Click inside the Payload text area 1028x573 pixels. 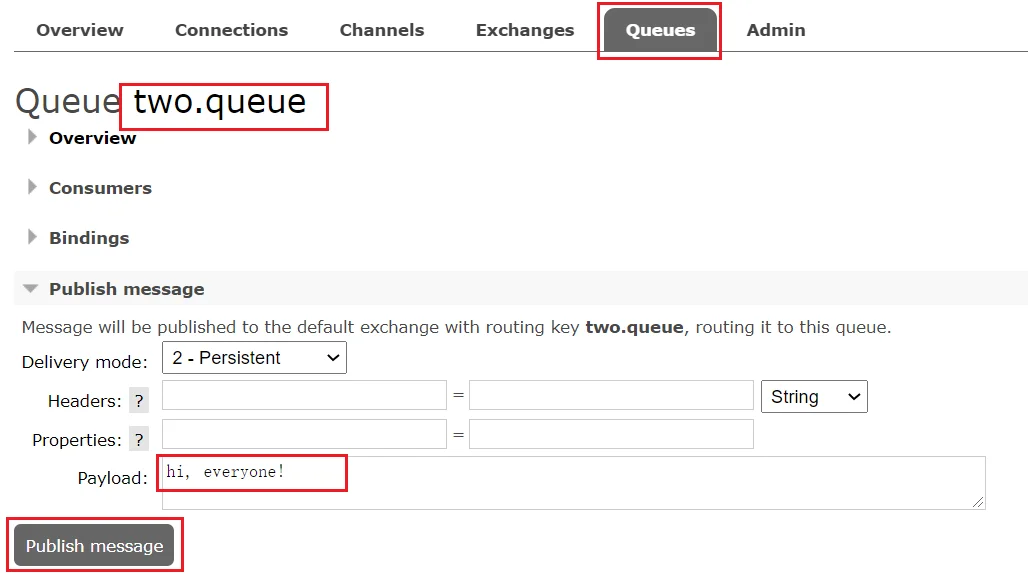[x=574, y=483]
